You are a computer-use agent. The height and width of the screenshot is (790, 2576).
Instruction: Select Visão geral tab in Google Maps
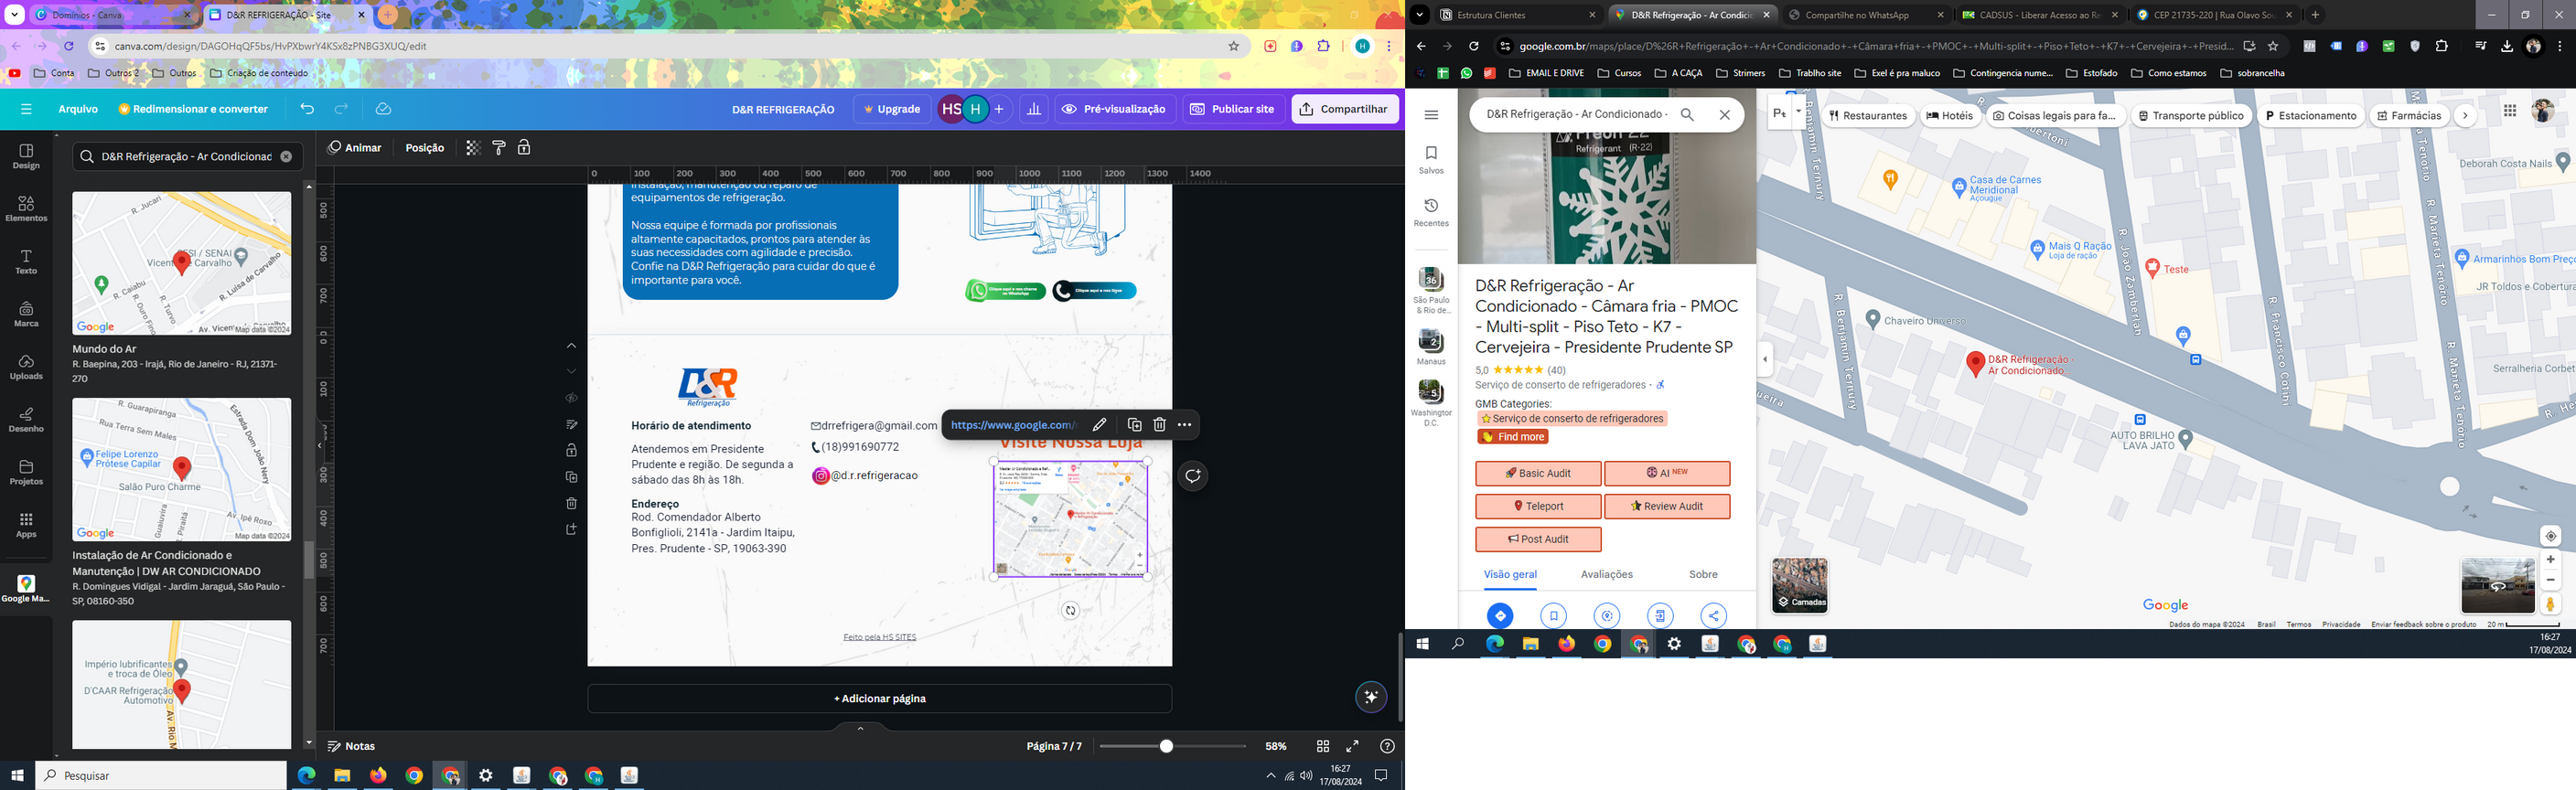(1510, 574)
